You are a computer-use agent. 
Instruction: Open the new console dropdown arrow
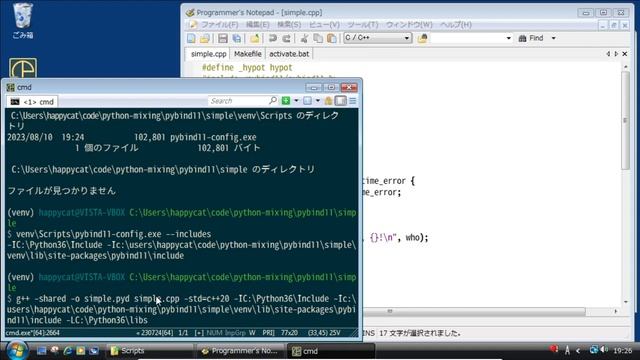[x=296, y=101]
